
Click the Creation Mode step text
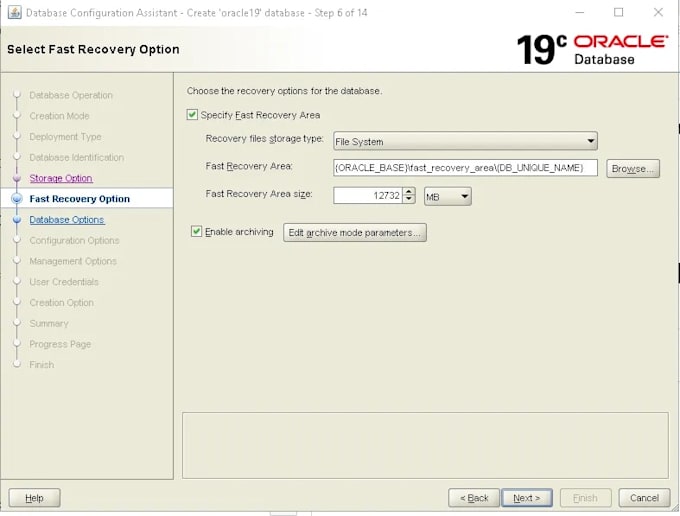click(59, 116)
